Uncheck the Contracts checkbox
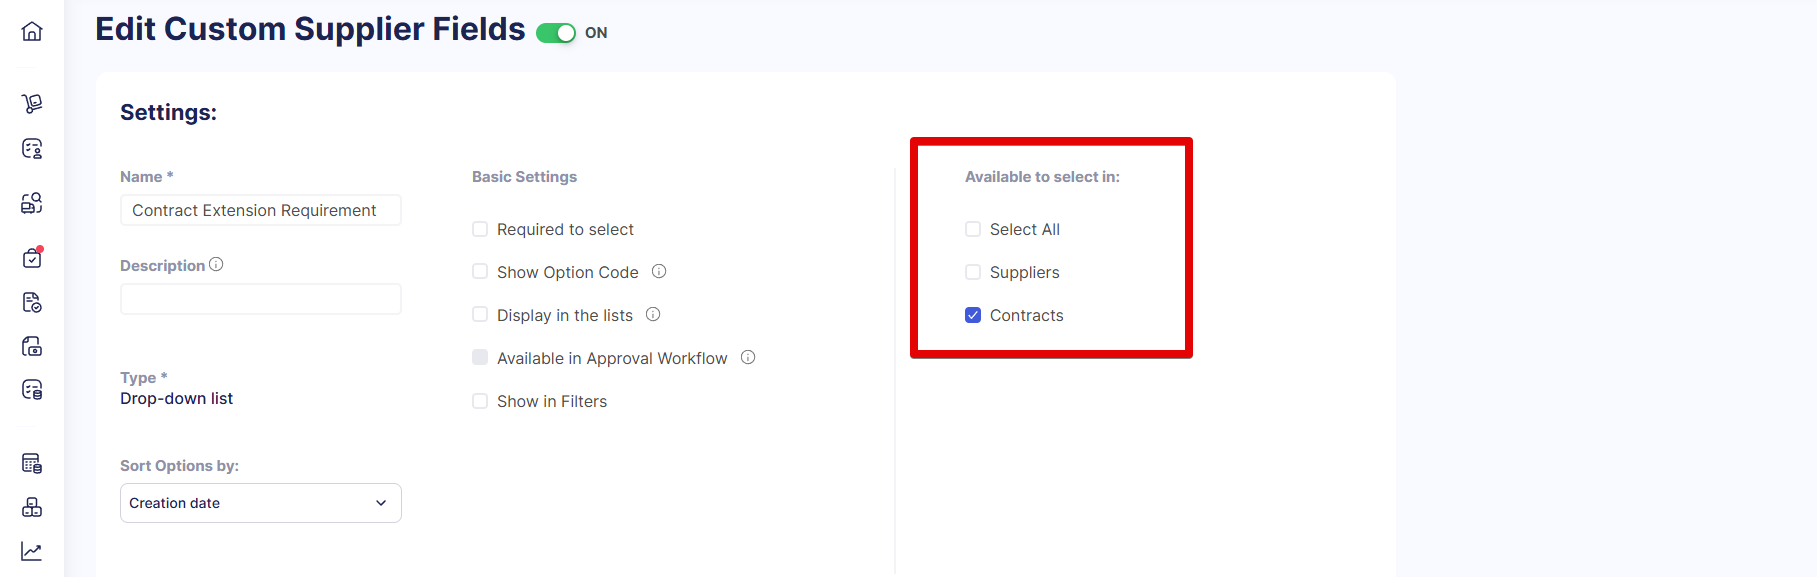This screenshot has width=1817, height=577. click(973, 315)
